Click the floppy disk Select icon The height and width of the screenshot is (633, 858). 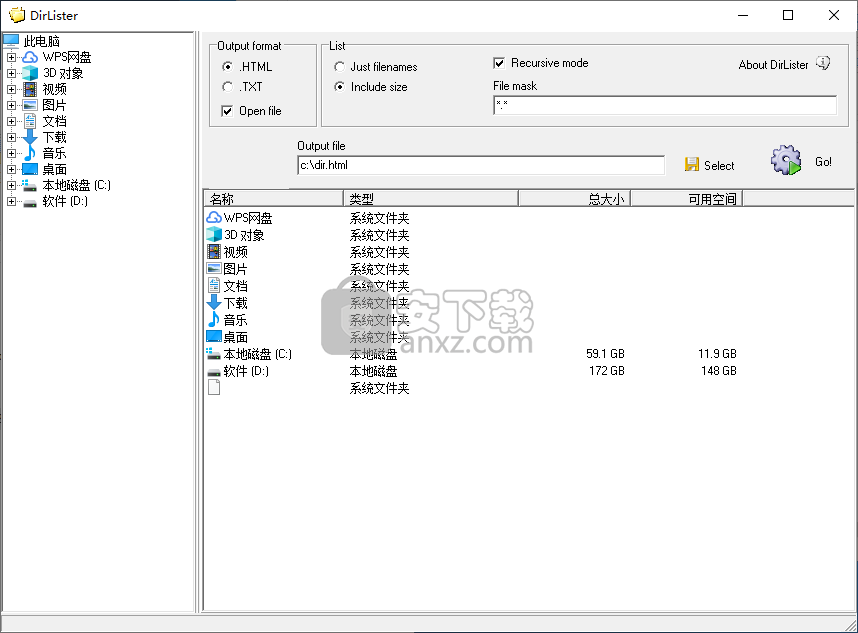[692, 165]
